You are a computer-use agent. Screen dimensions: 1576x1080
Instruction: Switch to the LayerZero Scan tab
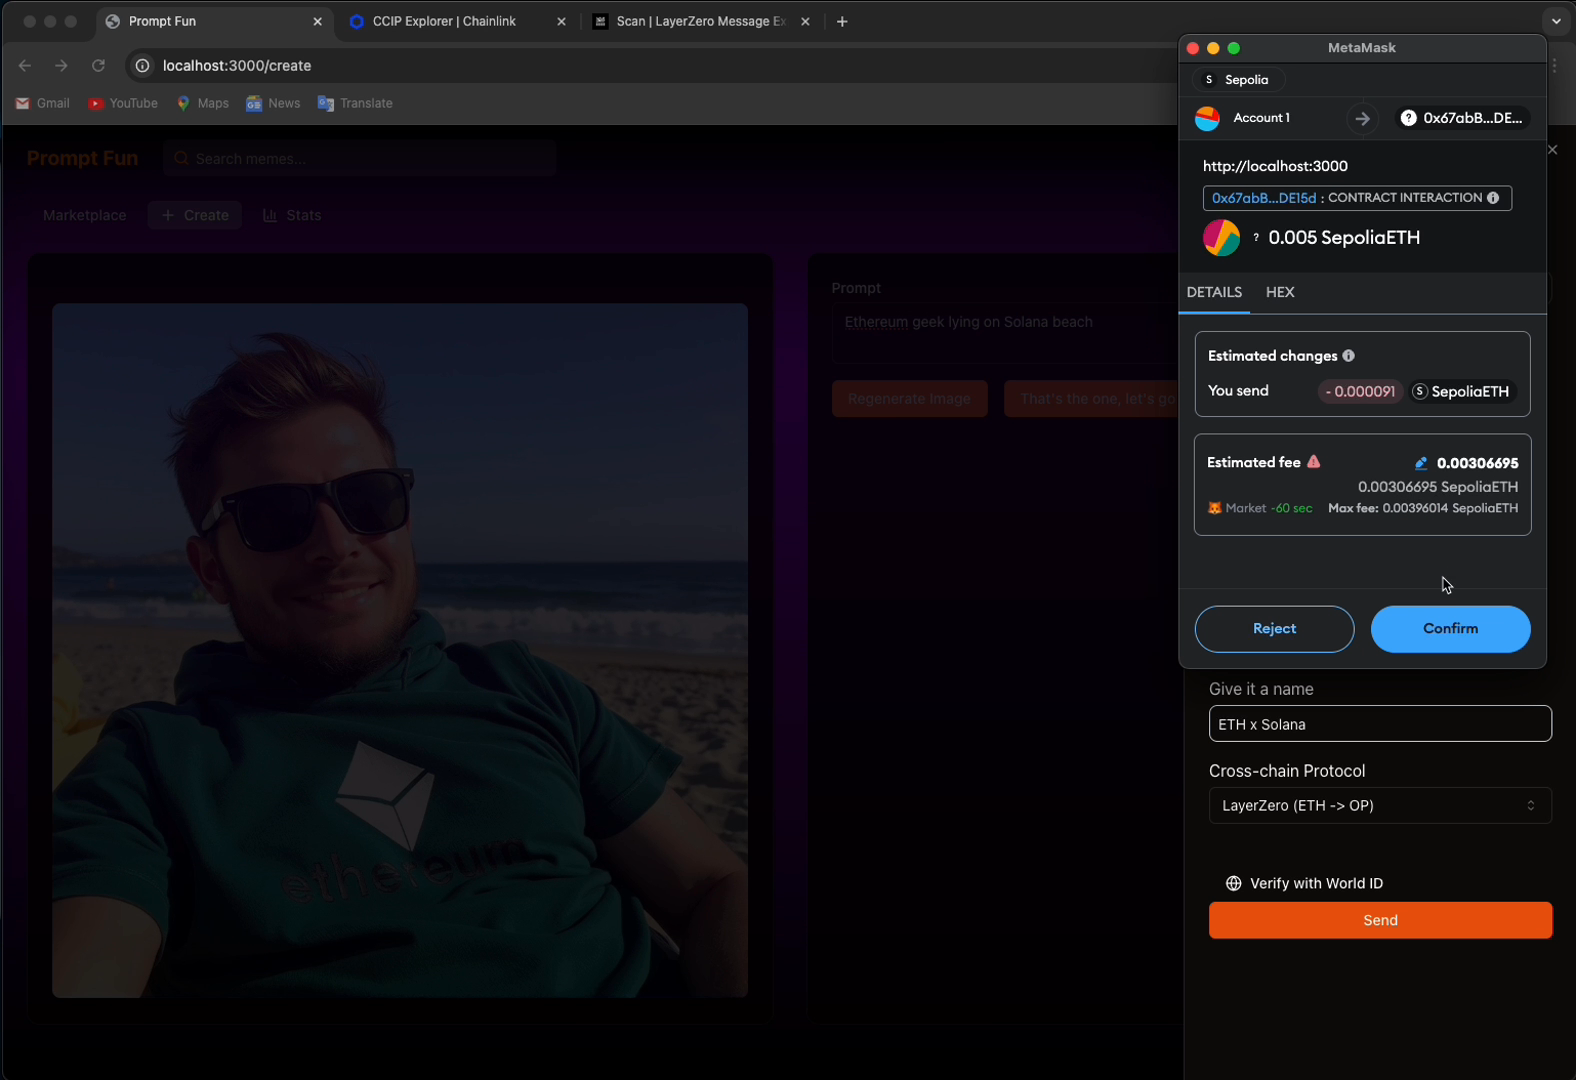(700, 21)
